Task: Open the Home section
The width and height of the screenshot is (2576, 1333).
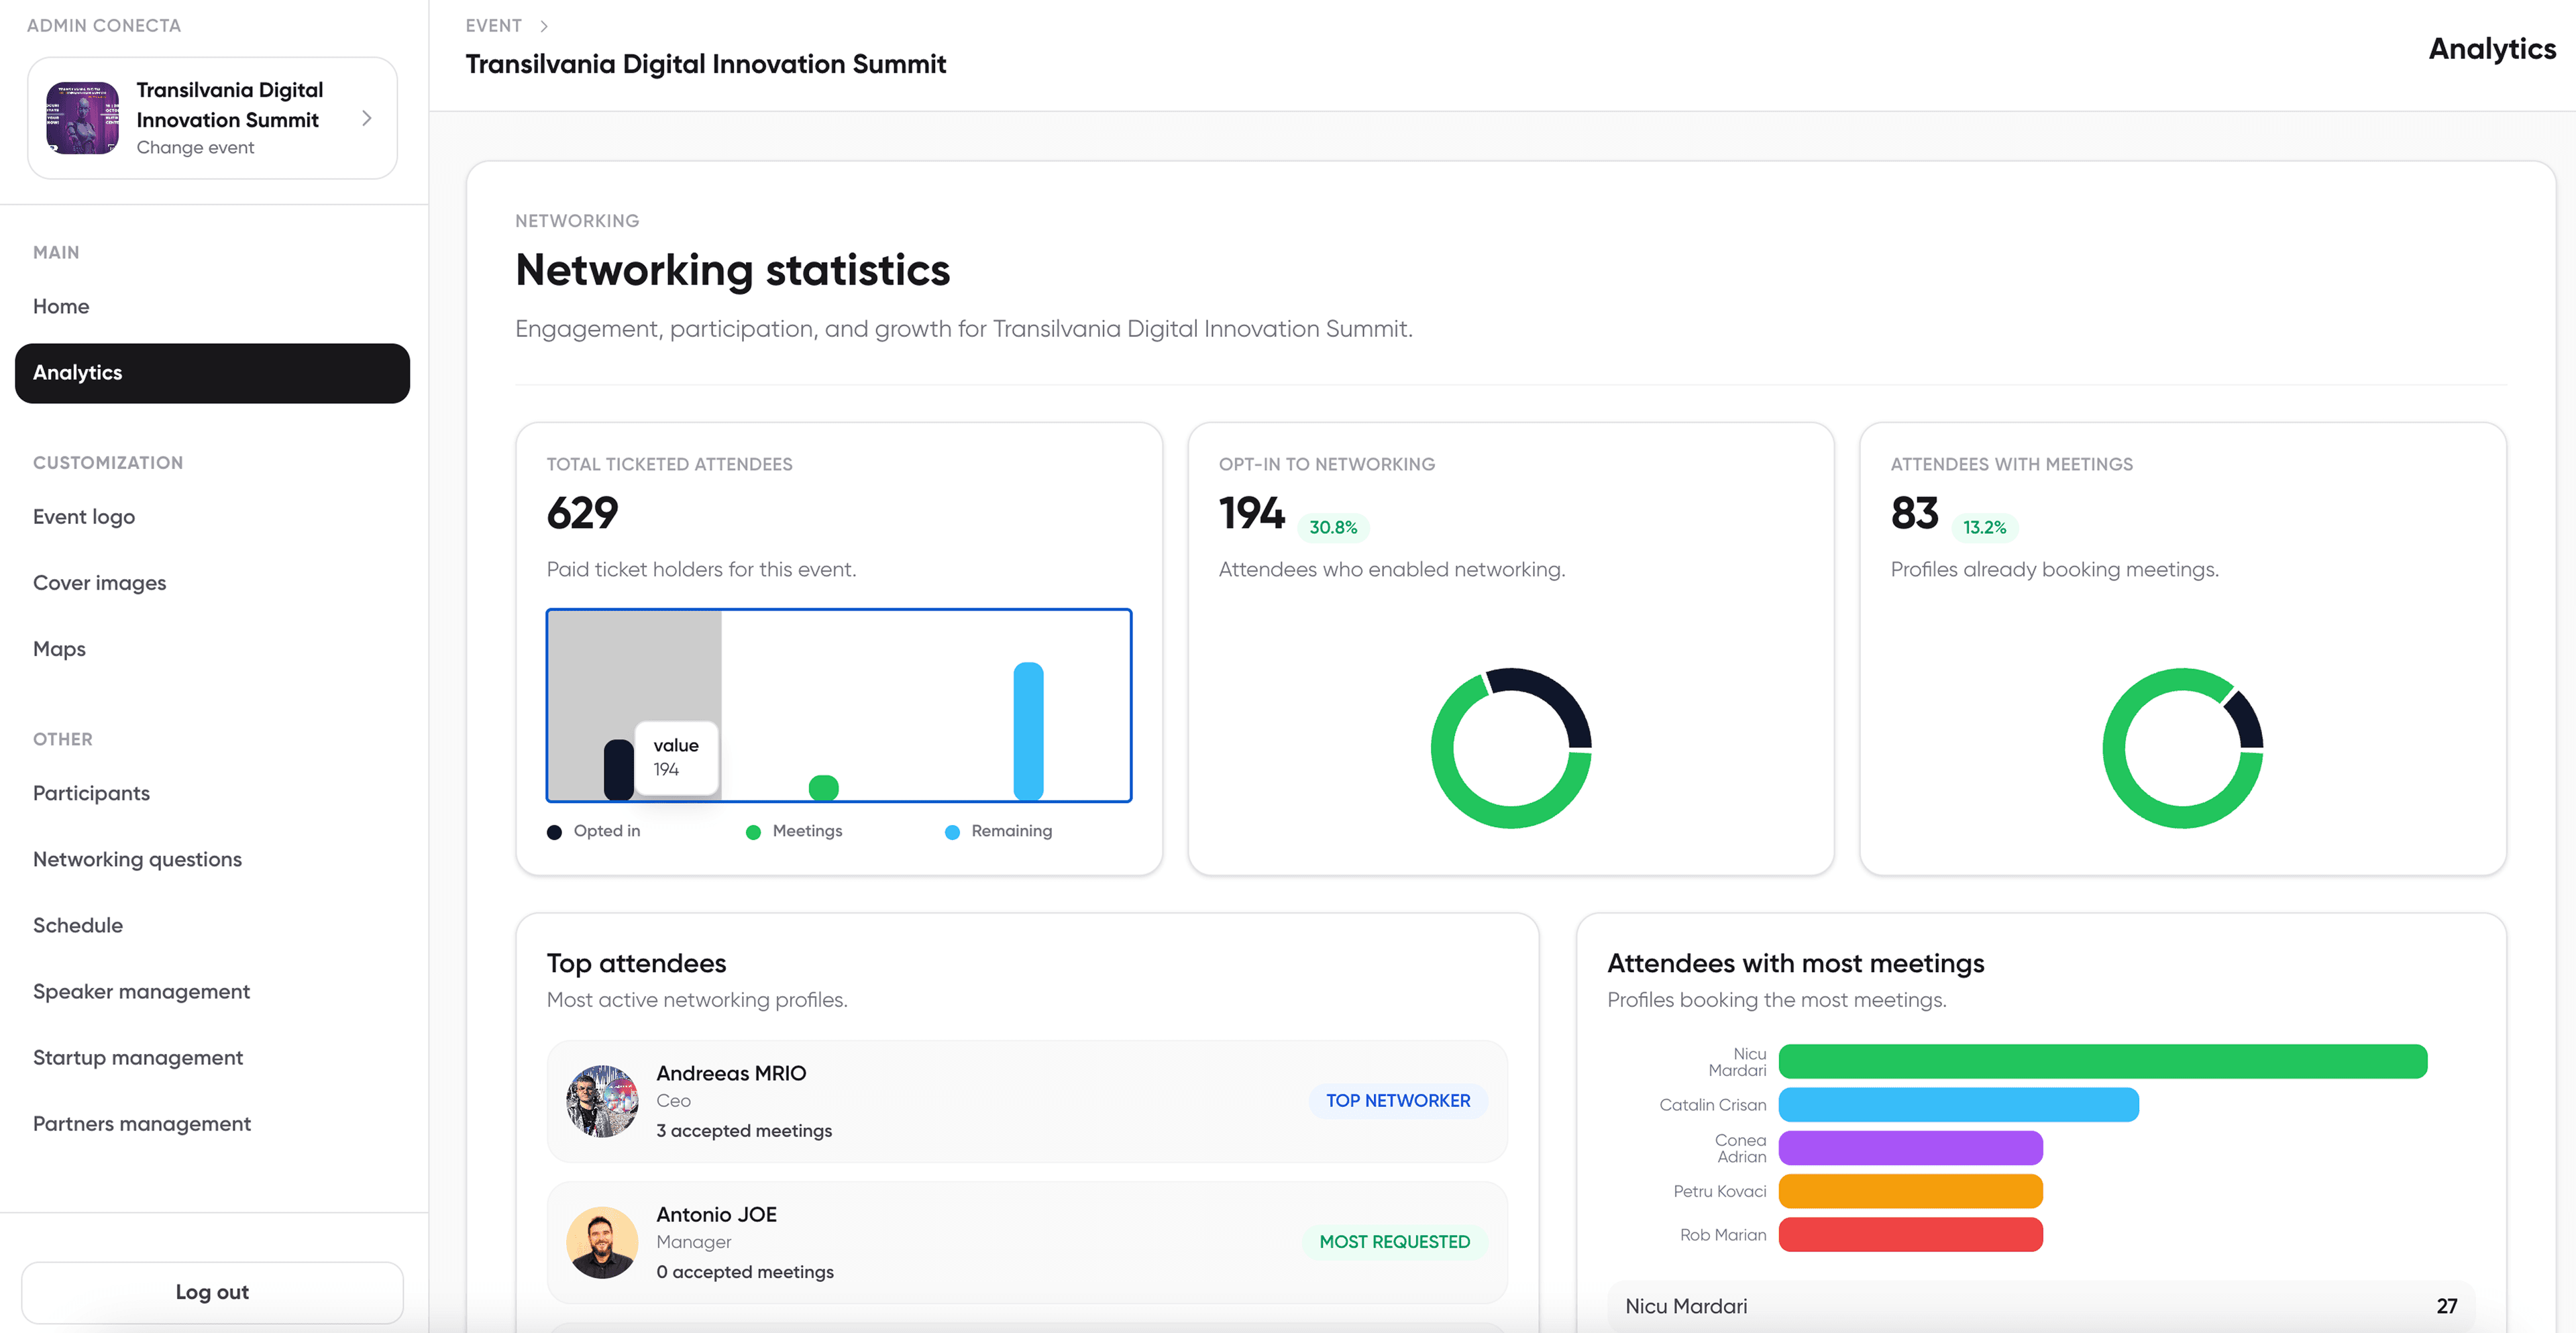Action: (x=61, y=306)
